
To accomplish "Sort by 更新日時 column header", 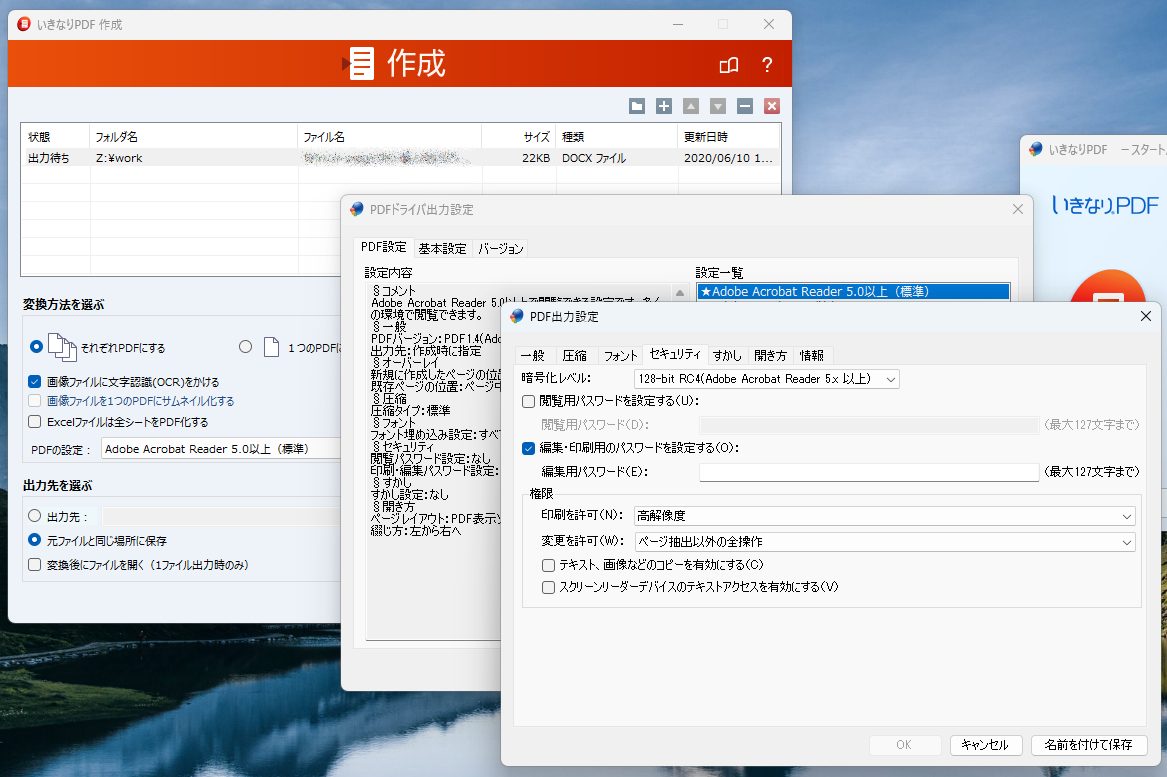I will 729,137.
